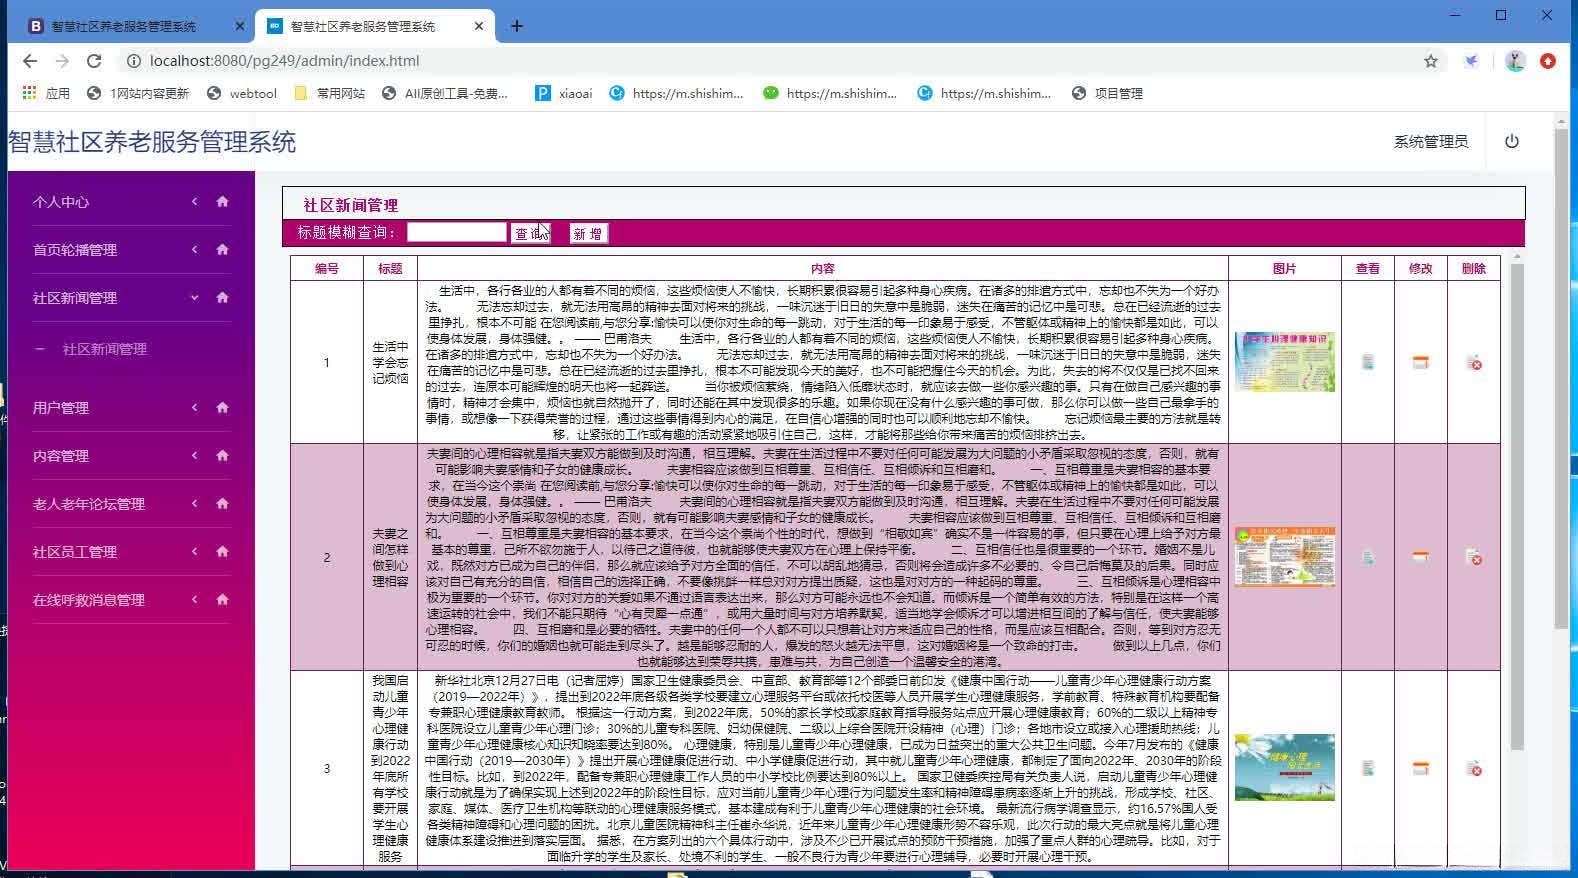Open the 应用 apps shortcut
Viewport: 1578px width, 878px height.
point(46,93)
